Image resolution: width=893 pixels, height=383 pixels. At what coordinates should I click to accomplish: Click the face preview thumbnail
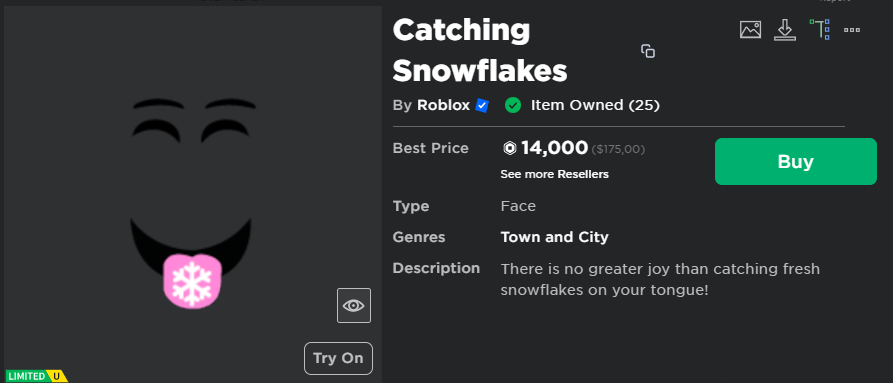(192, 194)
